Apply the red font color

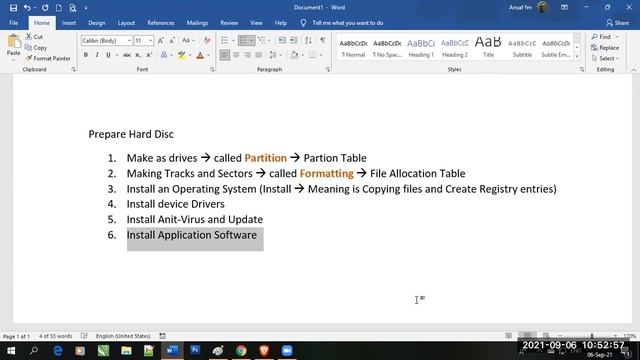tap(200, 55)
